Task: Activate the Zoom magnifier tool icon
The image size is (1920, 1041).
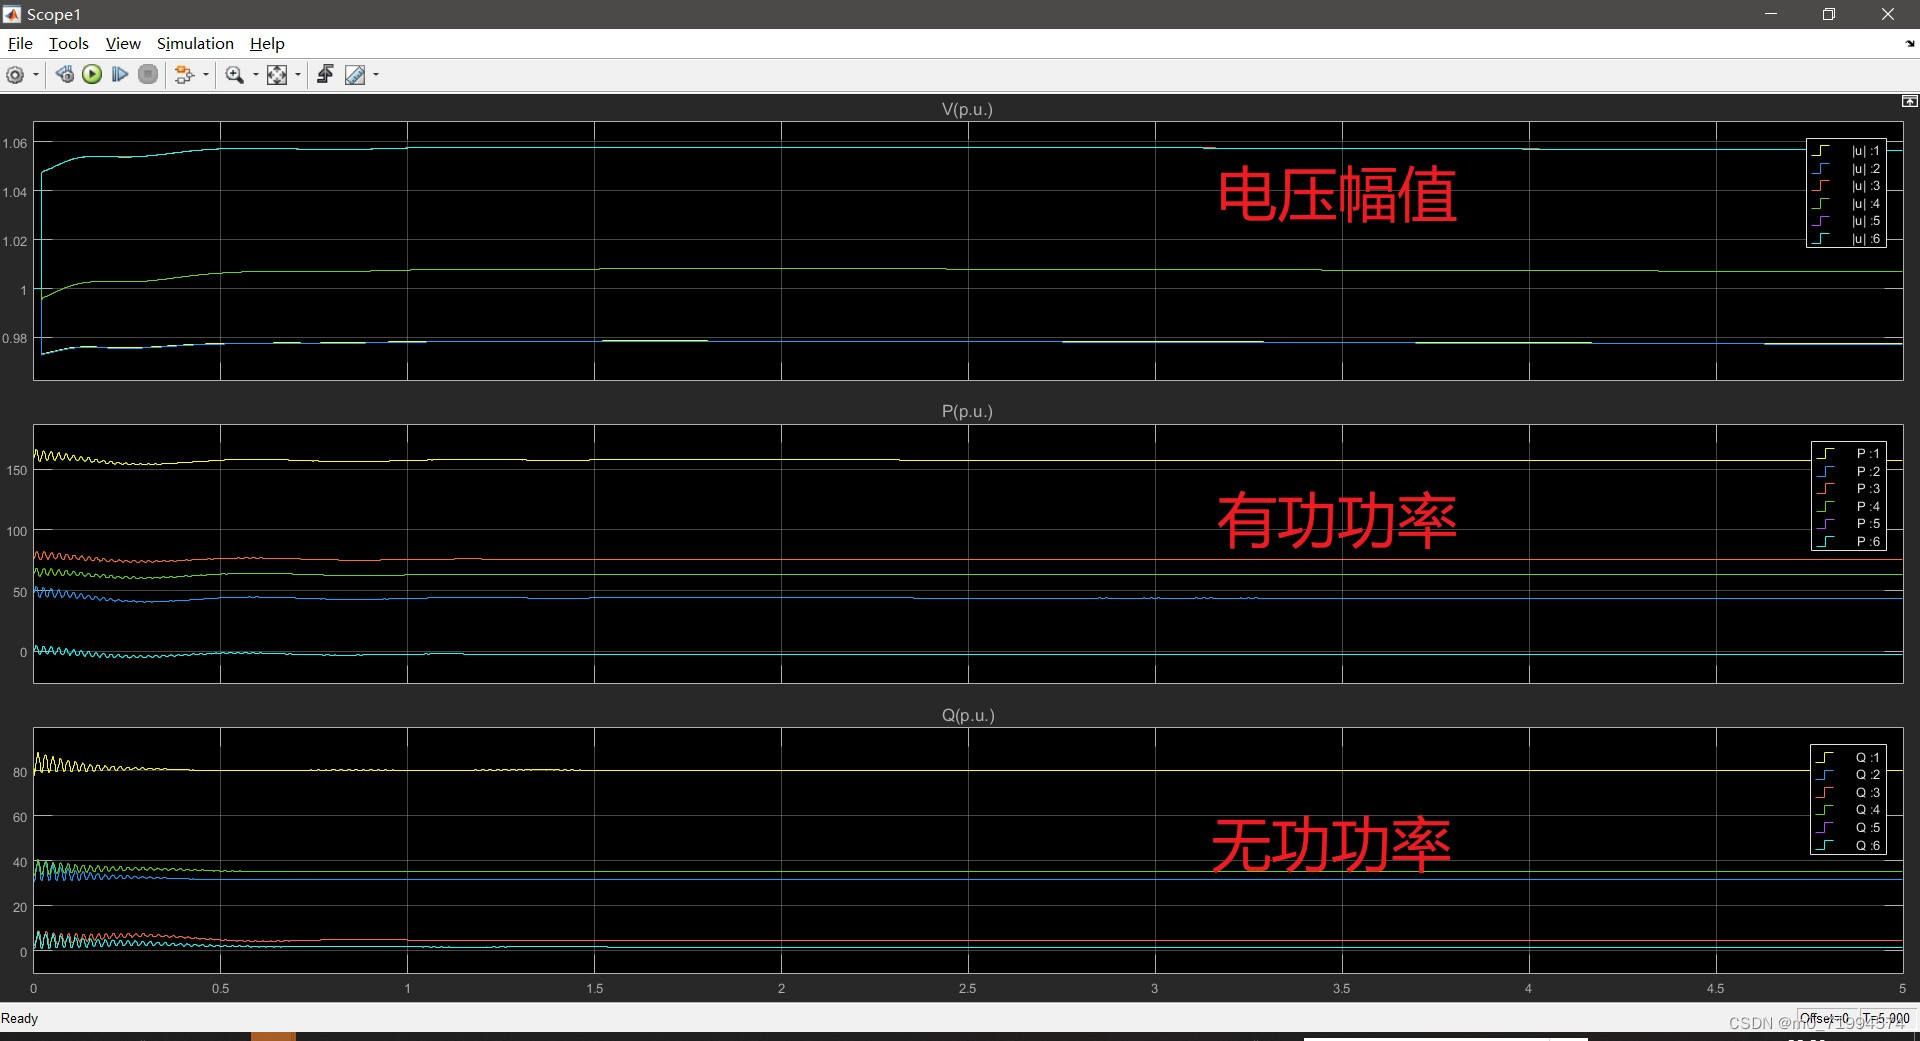Action: 233,74
